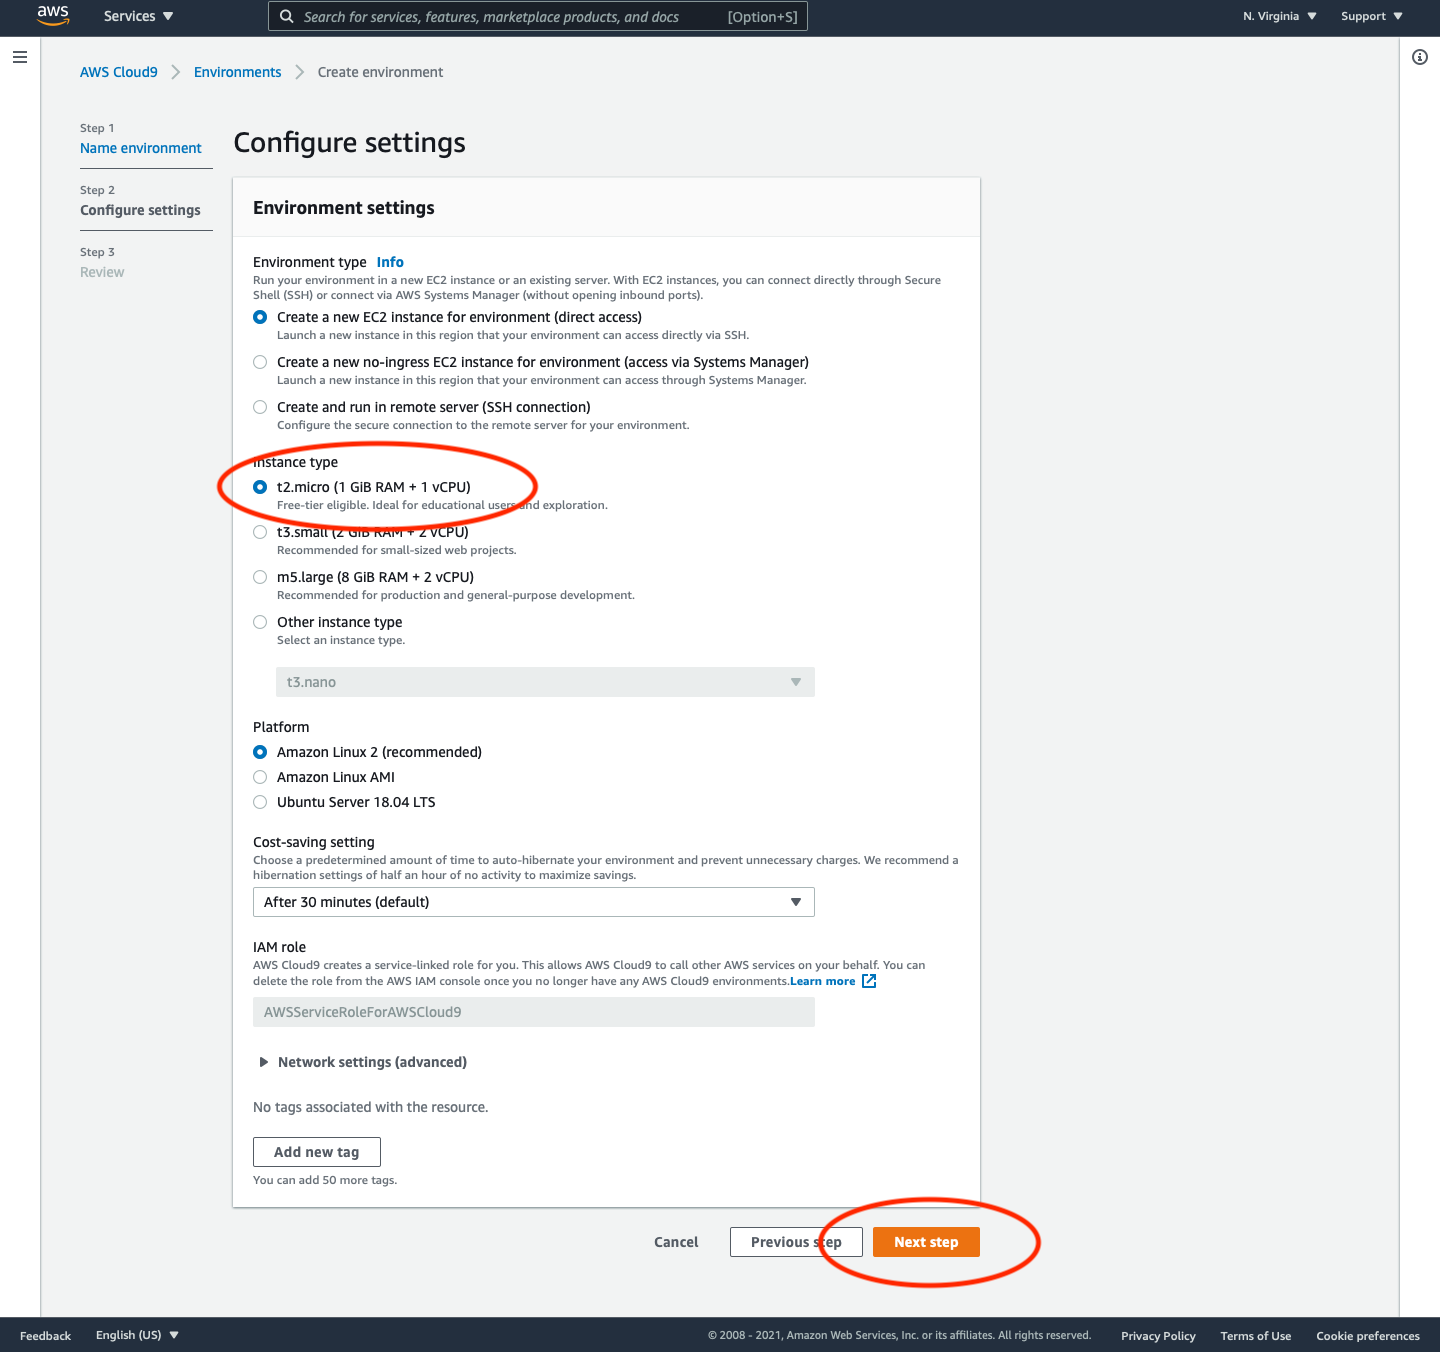Click the AWS logo home icon

point(53,15)
